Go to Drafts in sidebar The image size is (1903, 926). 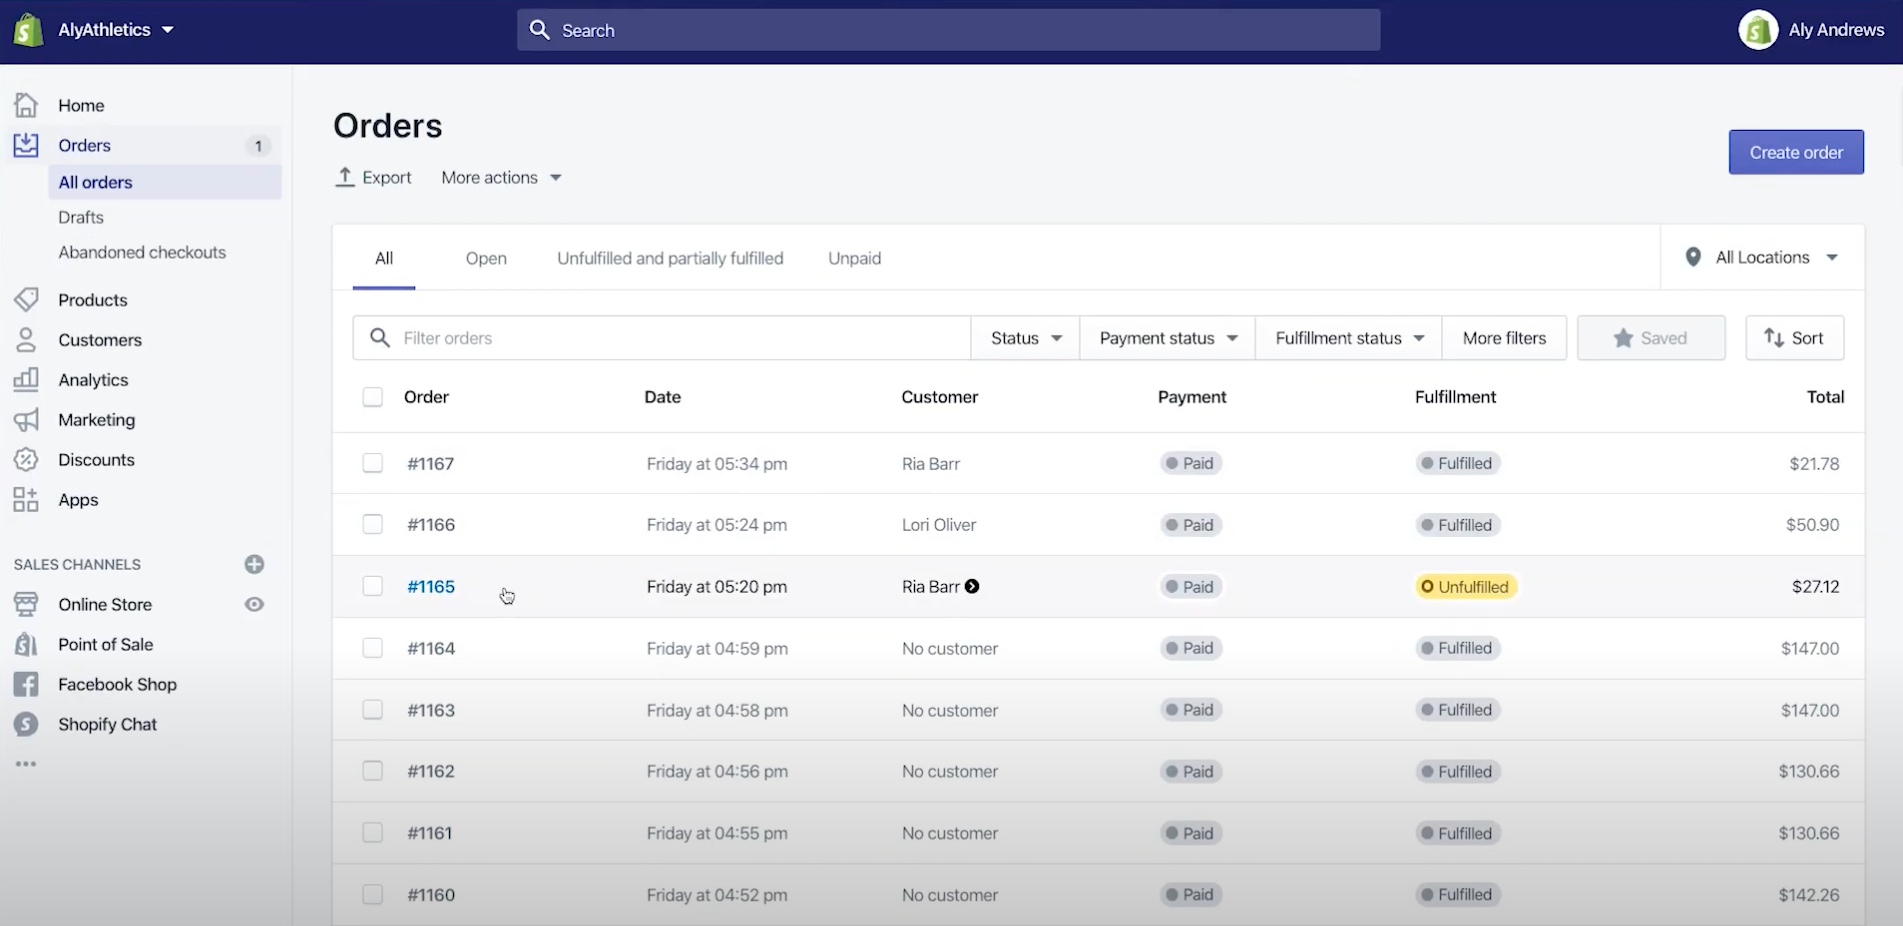81,217
